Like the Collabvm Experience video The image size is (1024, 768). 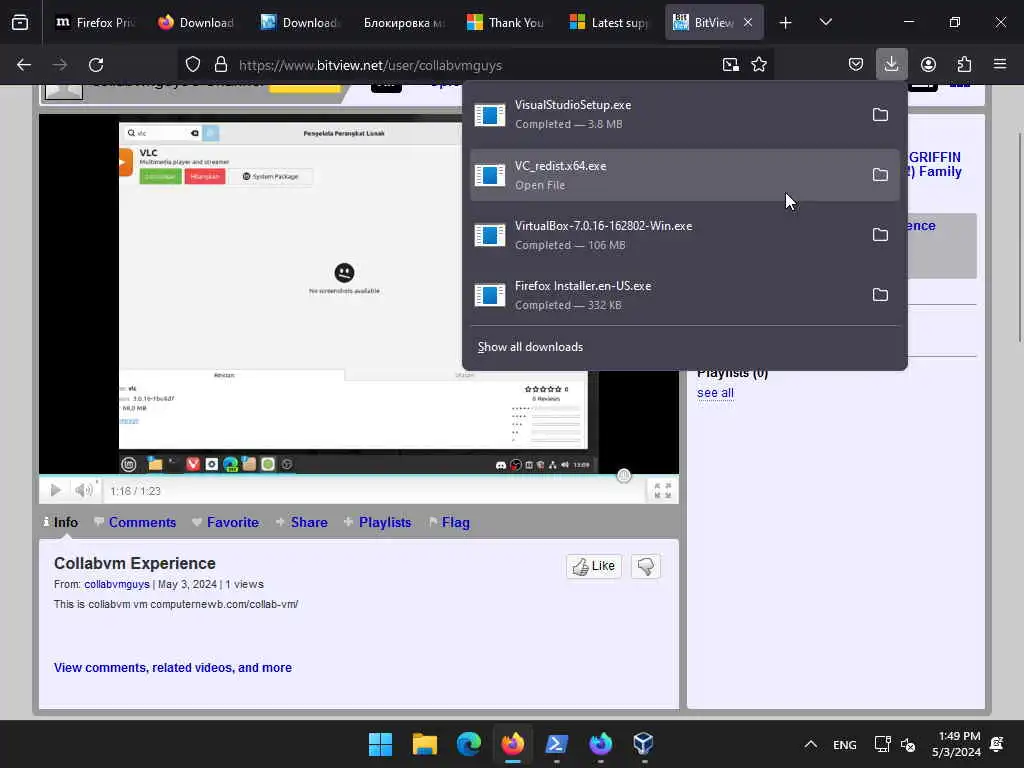[594, 566]
